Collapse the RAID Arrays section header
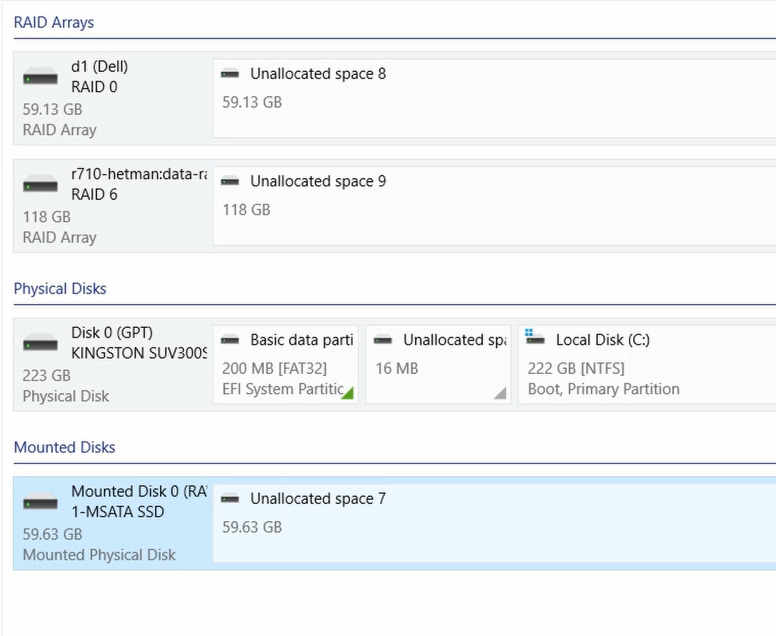776x636 pixels. click(x=53, y=22)
